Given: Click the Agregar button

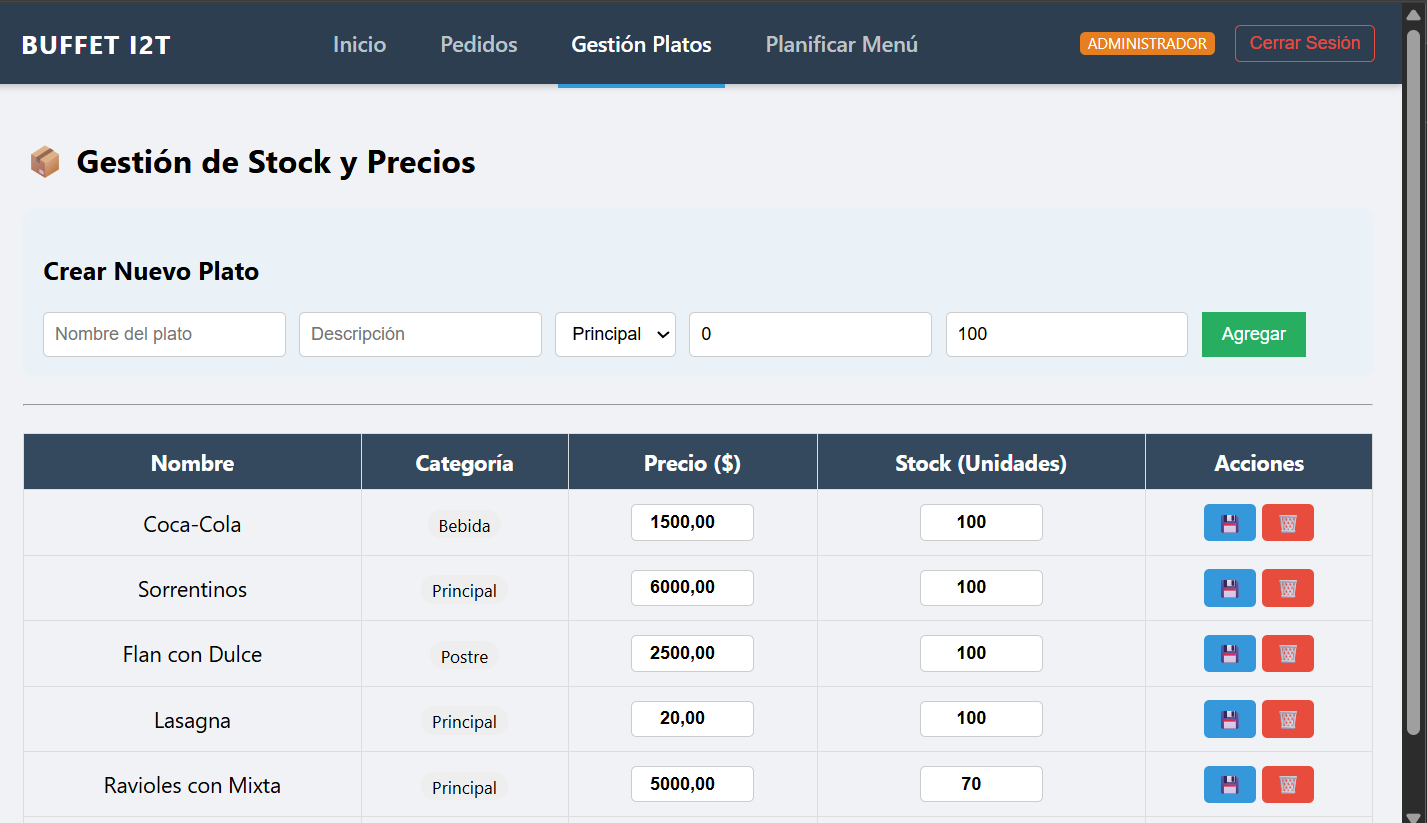Looking at the screenshot, I should coord(1253,334).
